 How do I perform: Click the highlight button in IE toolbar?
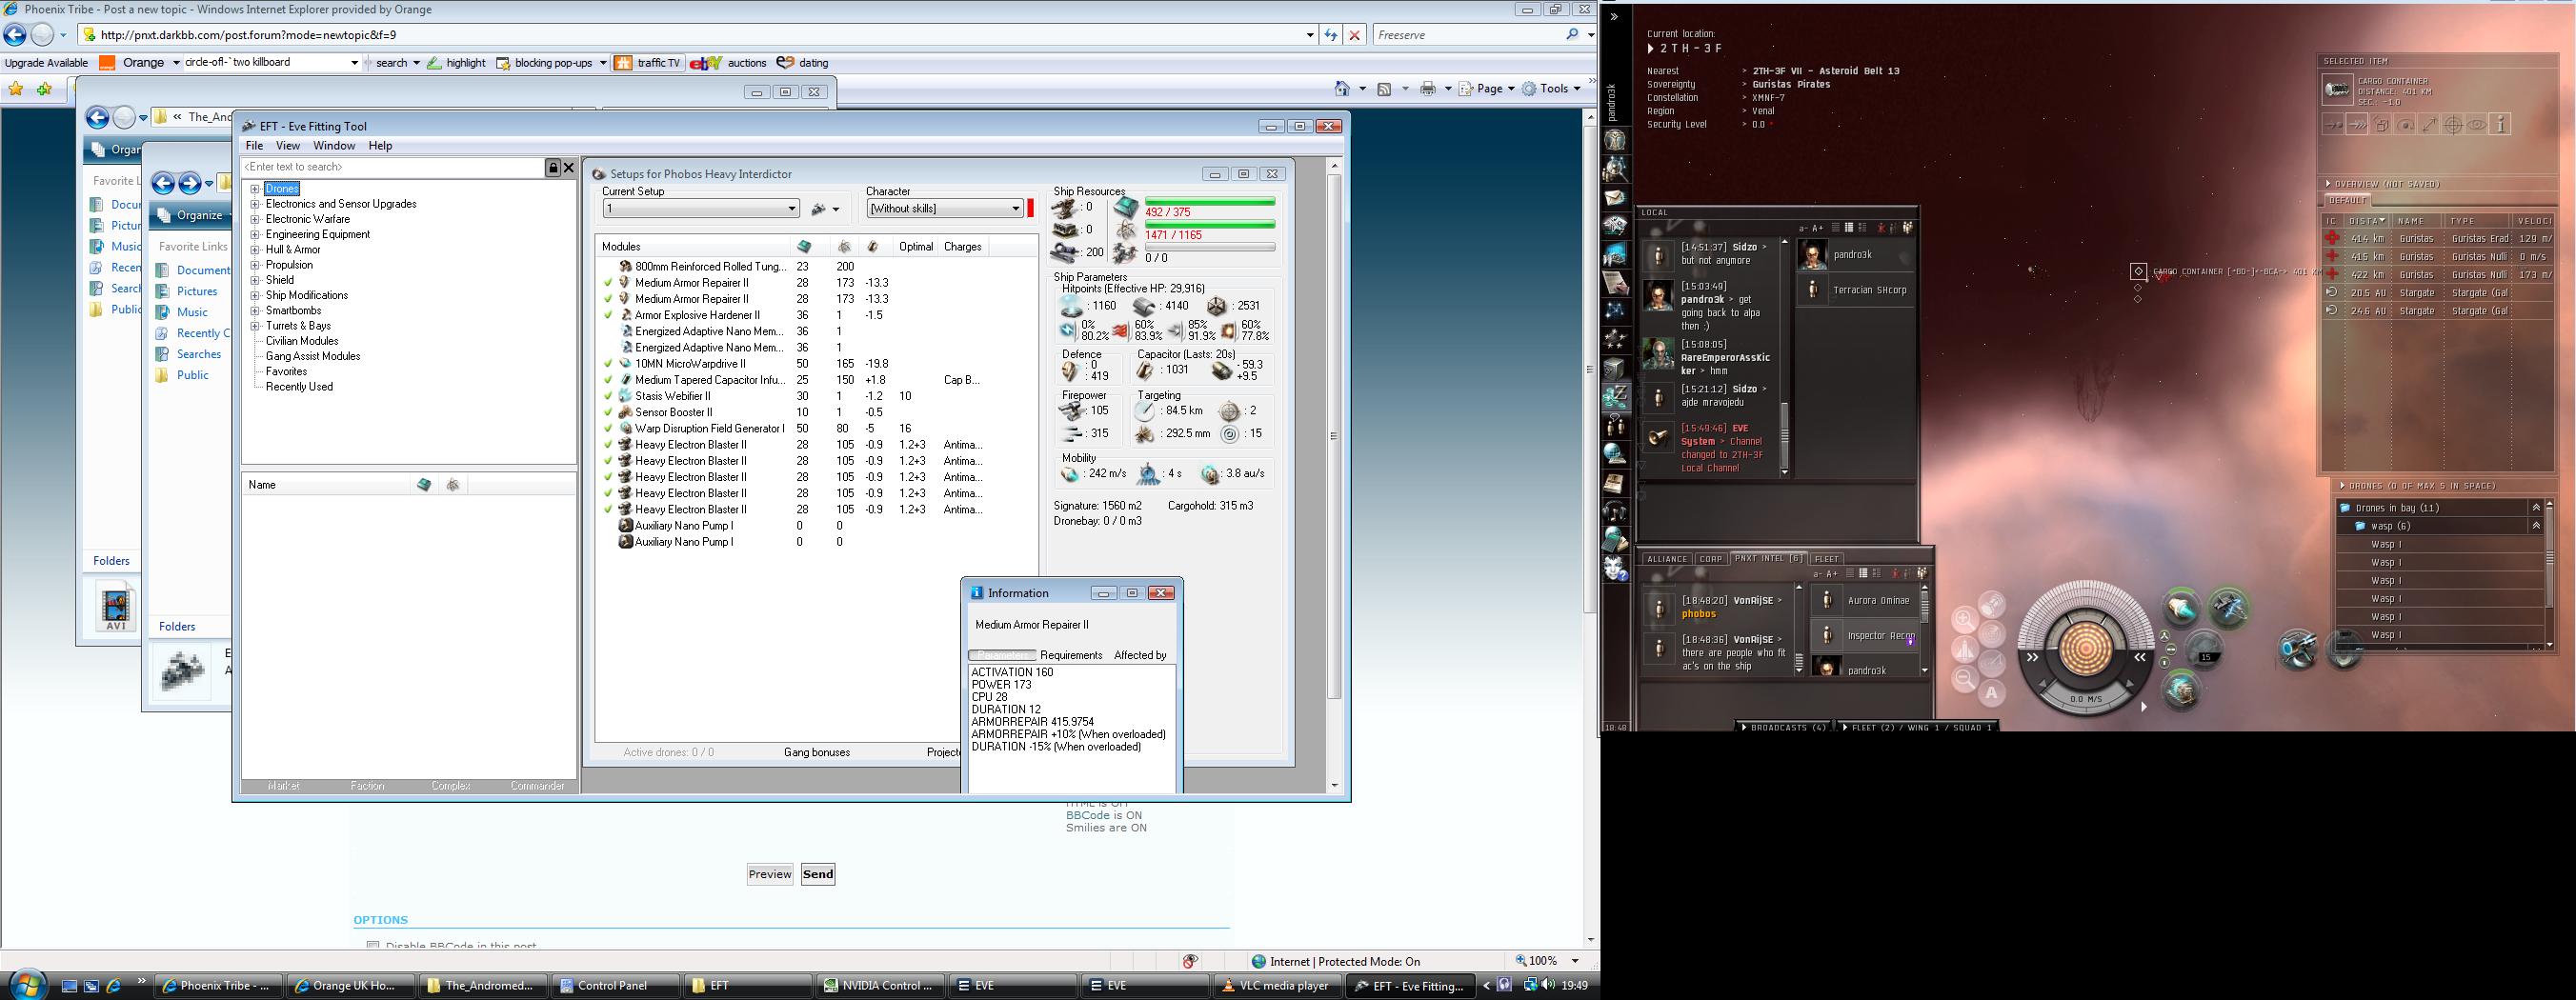[457, 63]
